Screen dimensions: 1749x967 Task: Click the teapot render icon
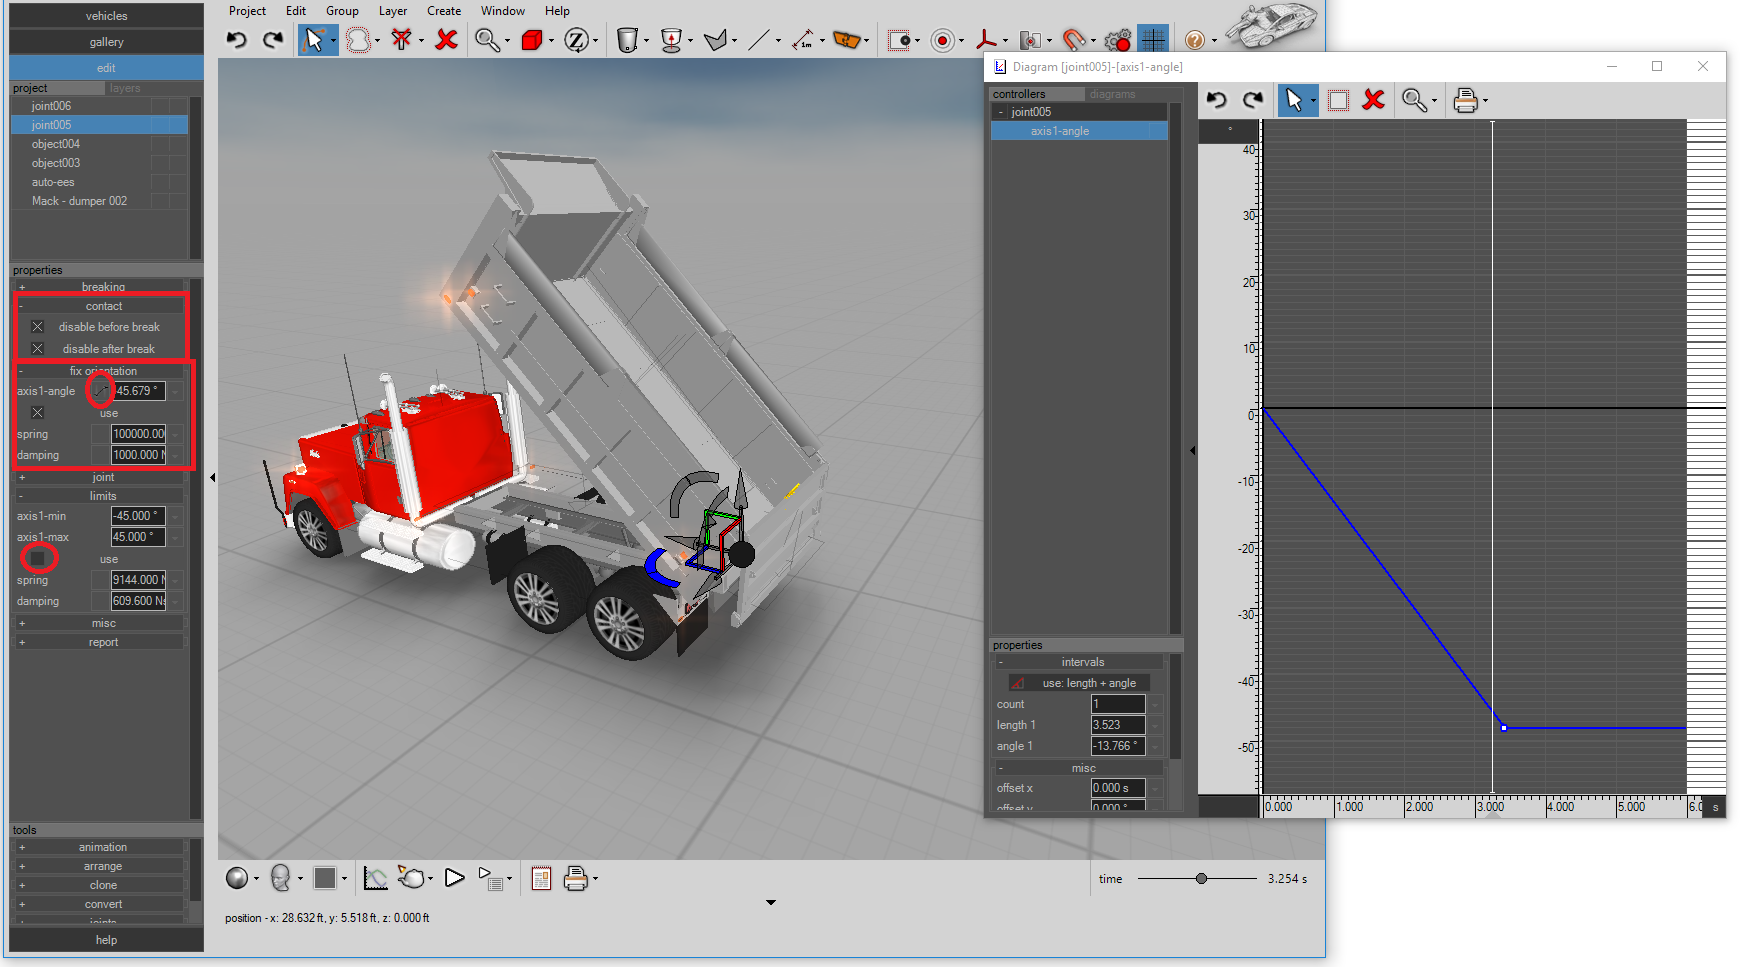(x=411, y=878)
